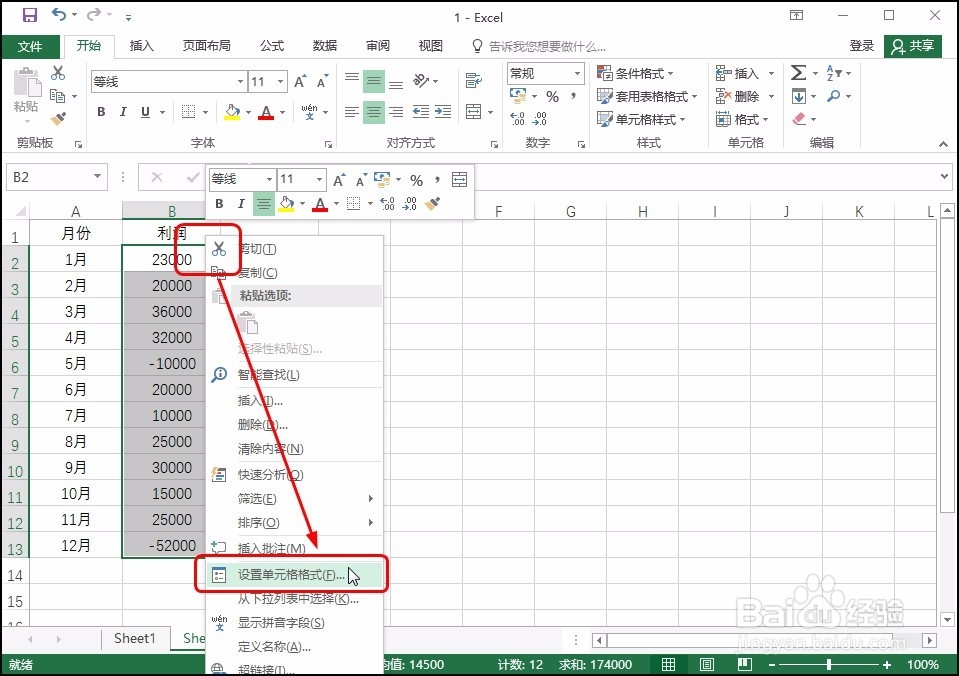Viewport: 959px width, 676px height.
Task: Switch to Page Layout view icon
Action: pyautogui.click(x=707, y=664)
